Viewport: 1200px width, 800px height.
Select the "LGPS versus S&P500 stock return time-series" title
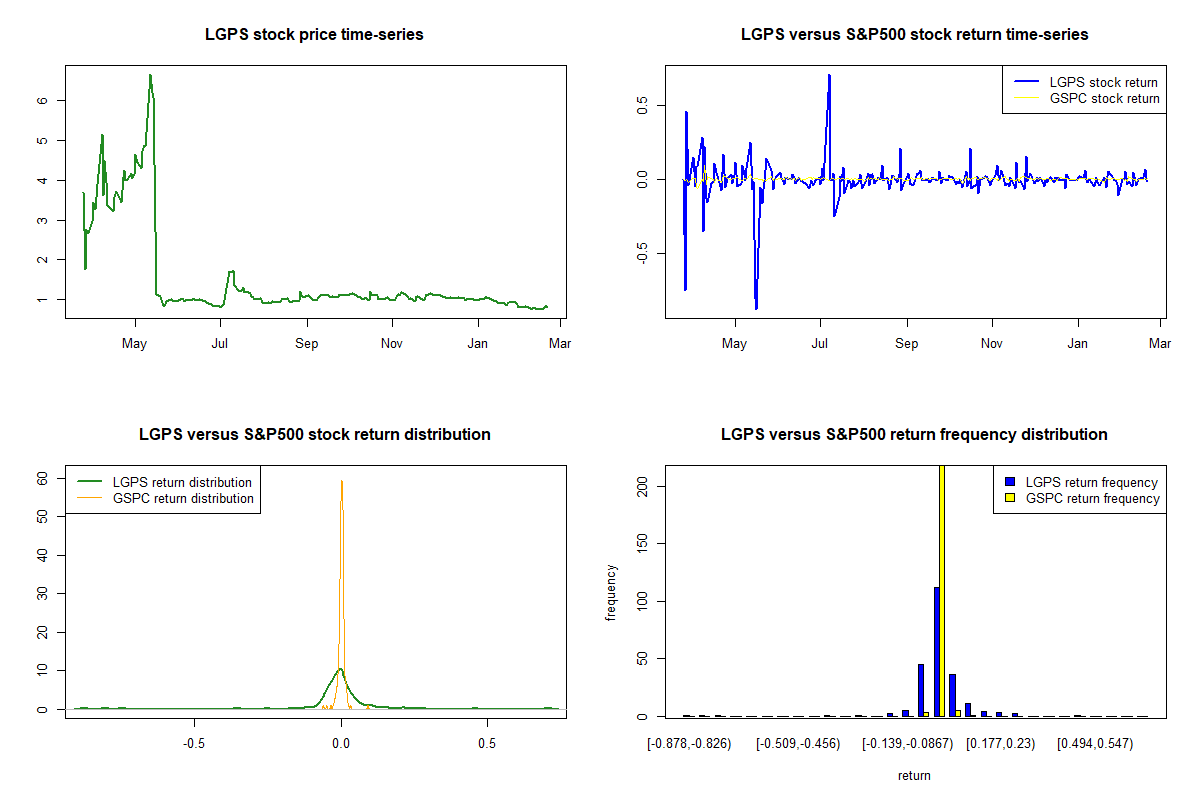(x=914, y=35)
